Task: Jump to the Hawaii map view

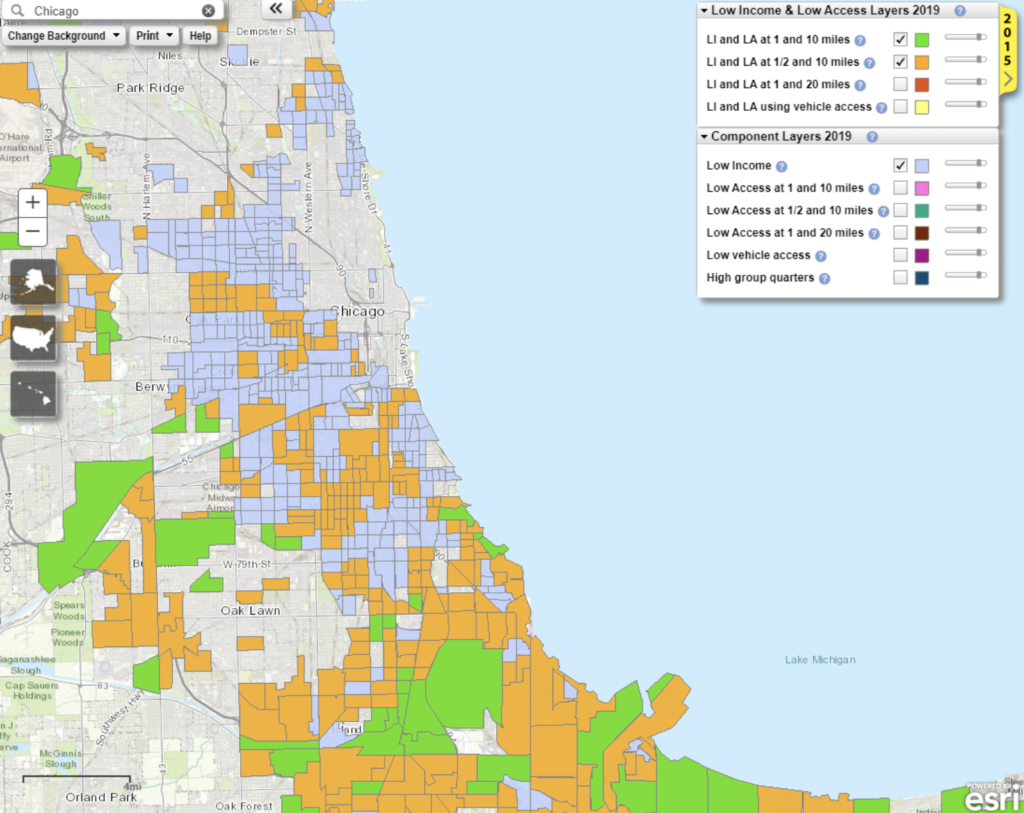Action: click(x=33, y=394)
